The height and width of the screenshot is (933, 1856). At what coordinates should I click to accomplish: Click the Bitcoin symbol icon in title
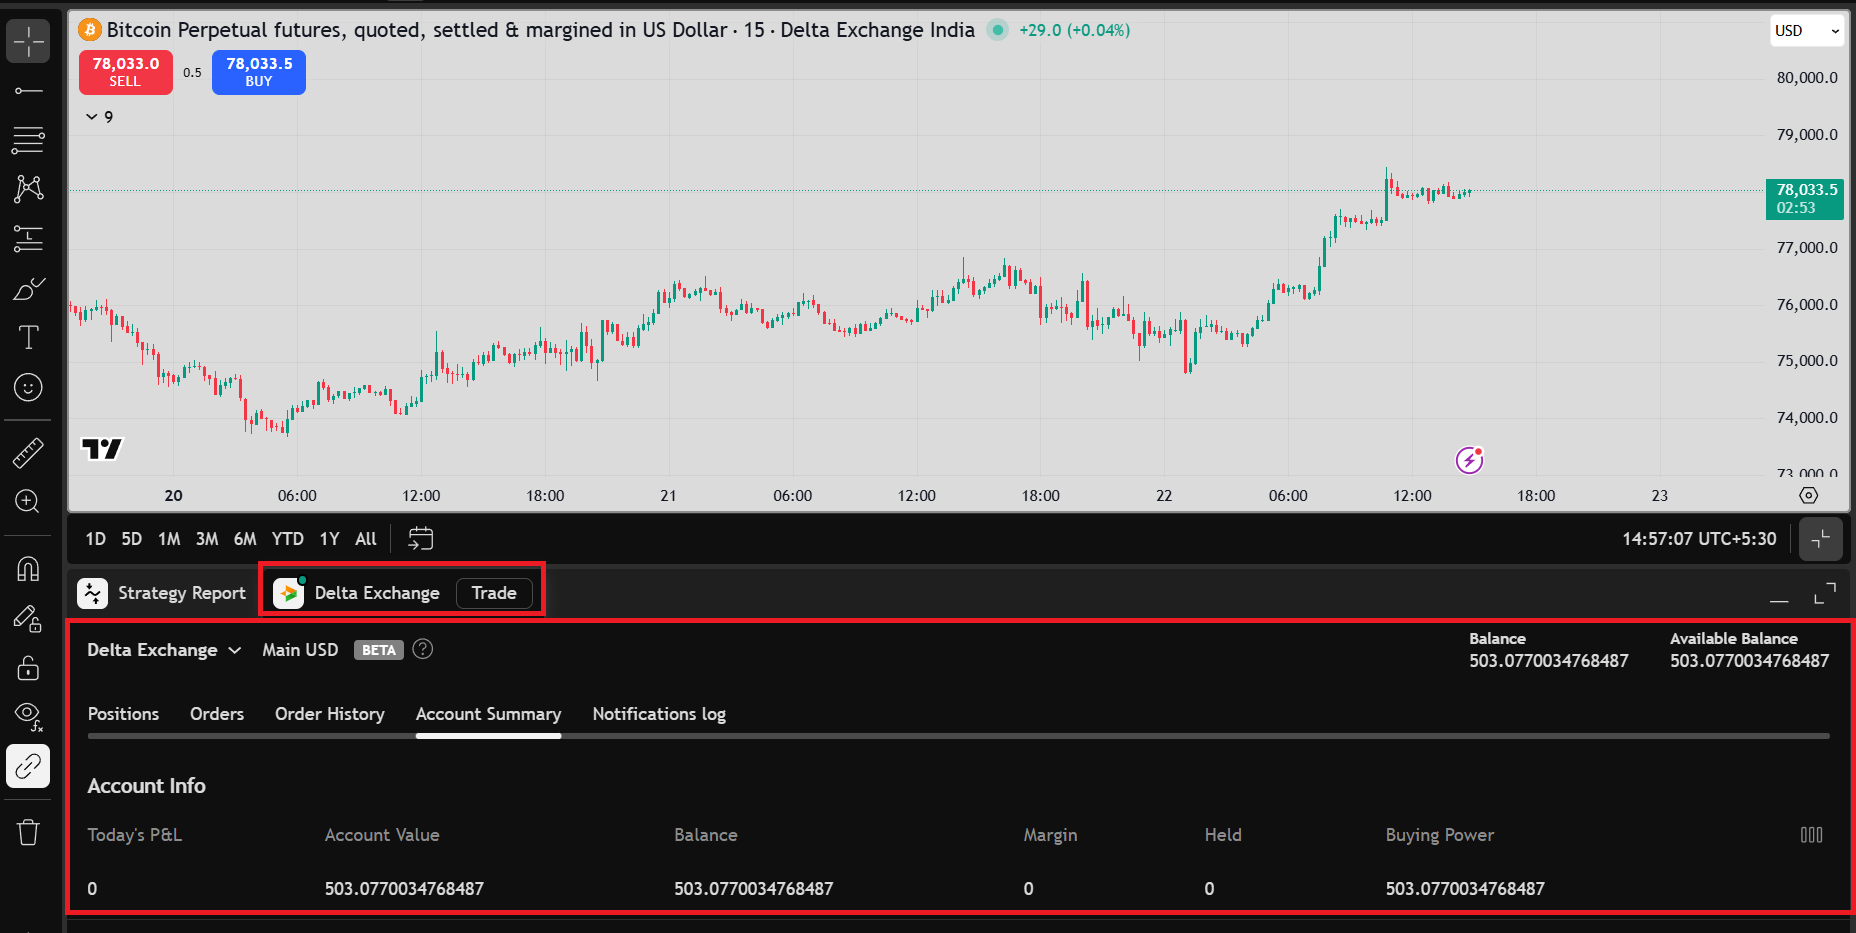click(x=90, y=30)
